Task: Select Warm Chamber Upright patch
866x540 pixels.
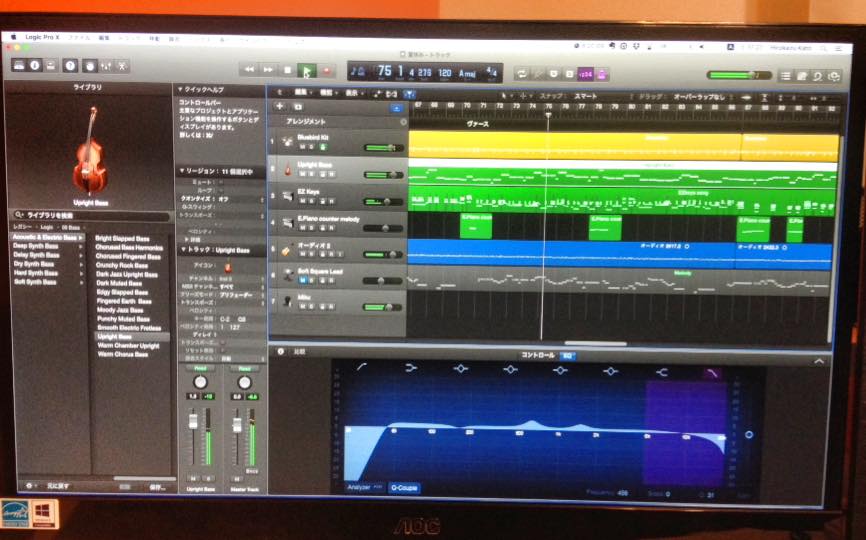Action: 129,345
